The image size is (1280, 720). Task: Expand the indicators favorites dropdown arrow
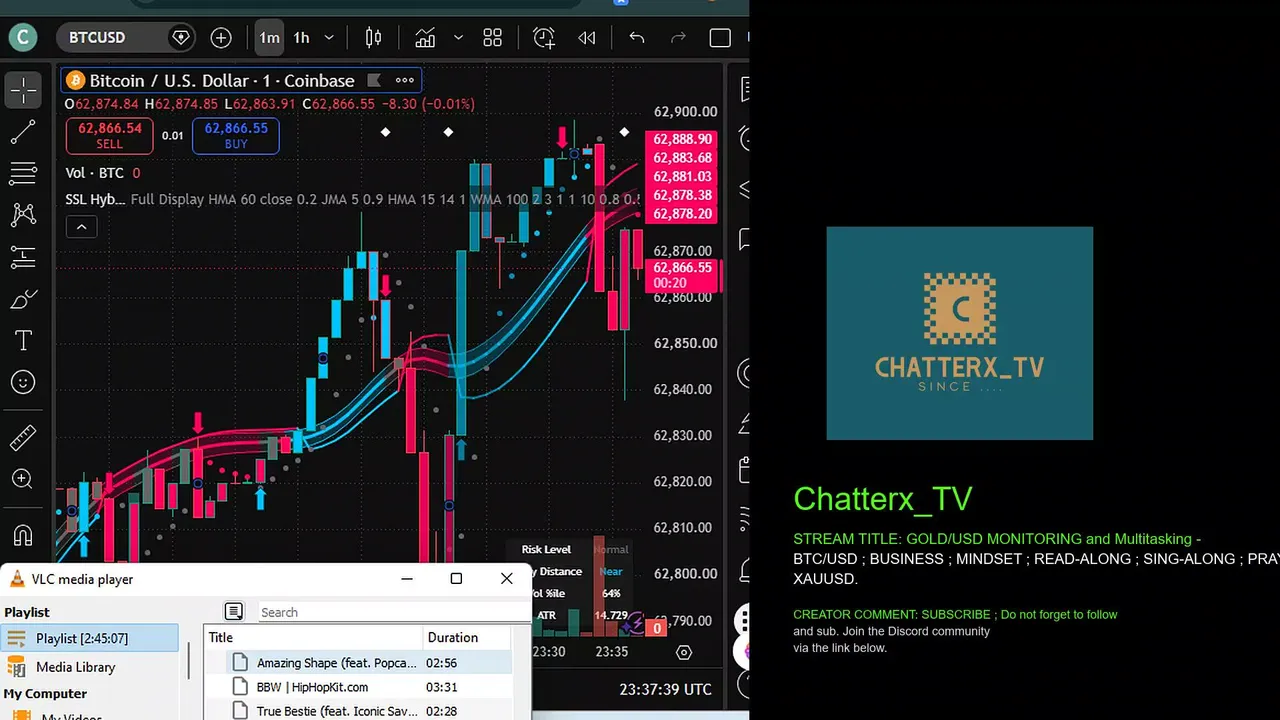pos(458,38)
